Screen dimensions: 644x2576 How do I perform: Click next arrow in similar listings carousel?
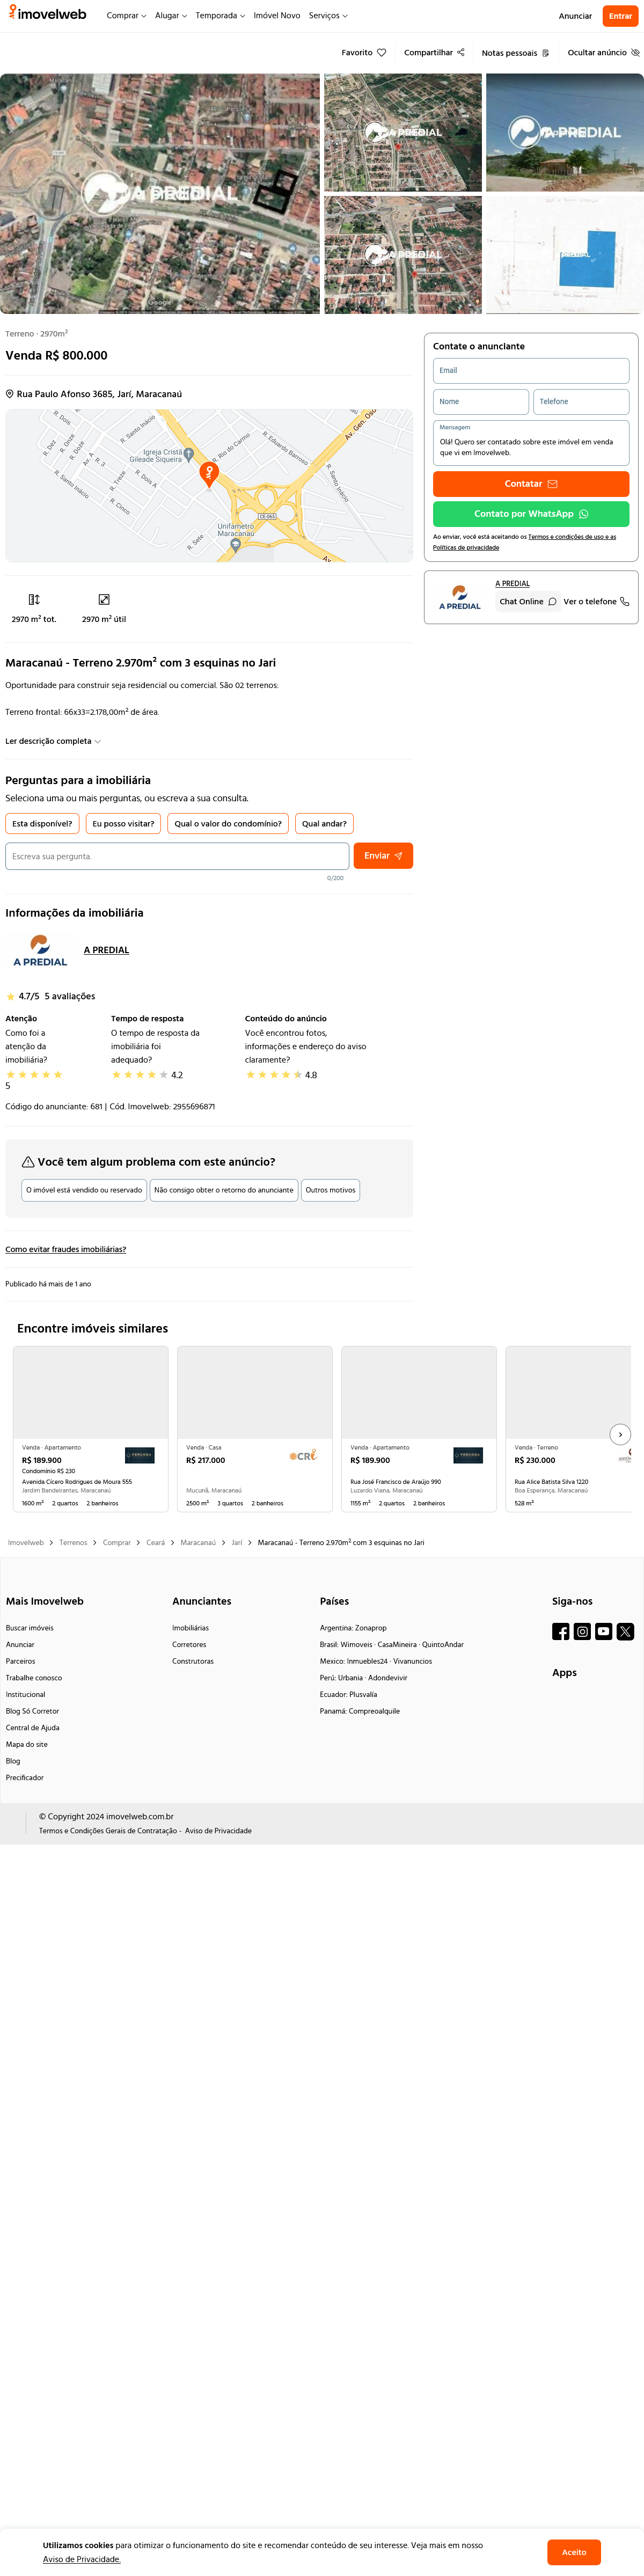[x=620, y=1434]
